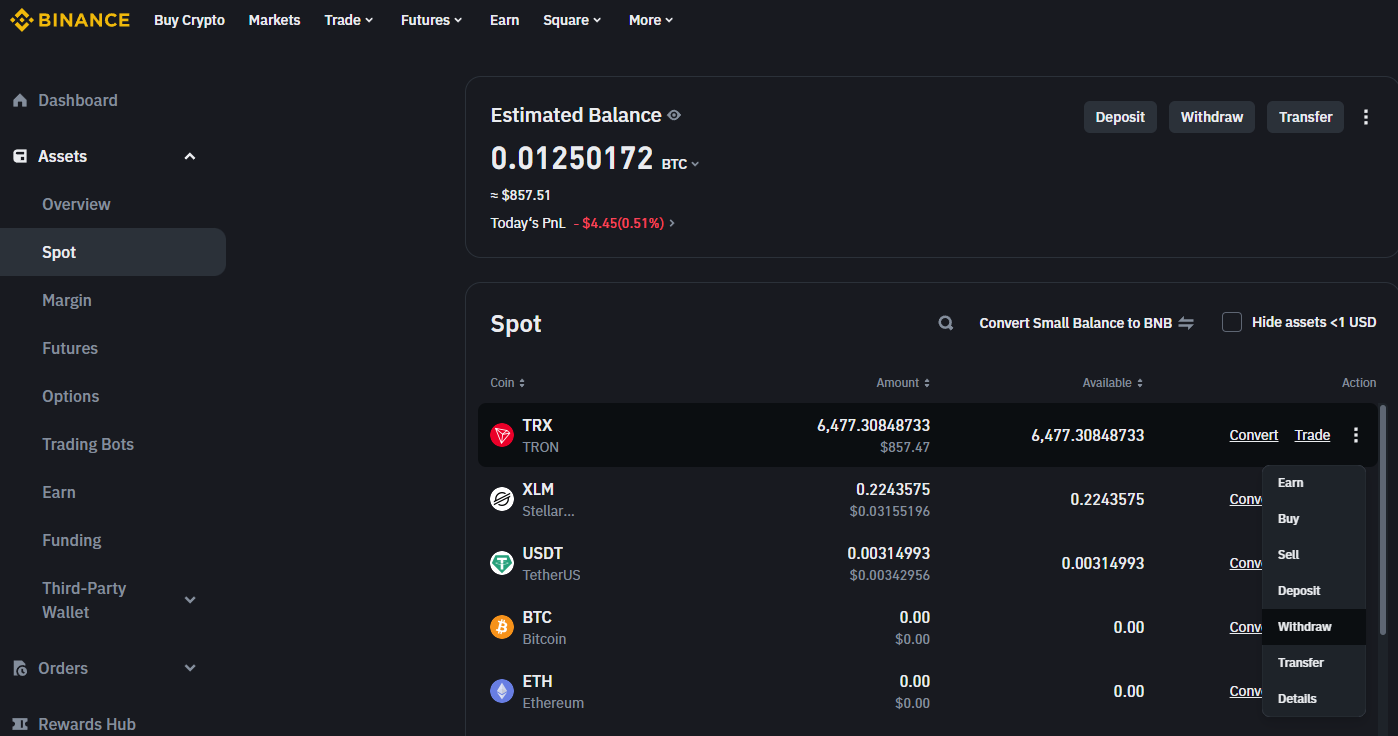Expand the Third-Party Wallet section
The height and width of the screenshot is (736, 1398).
tap(190, 600)
